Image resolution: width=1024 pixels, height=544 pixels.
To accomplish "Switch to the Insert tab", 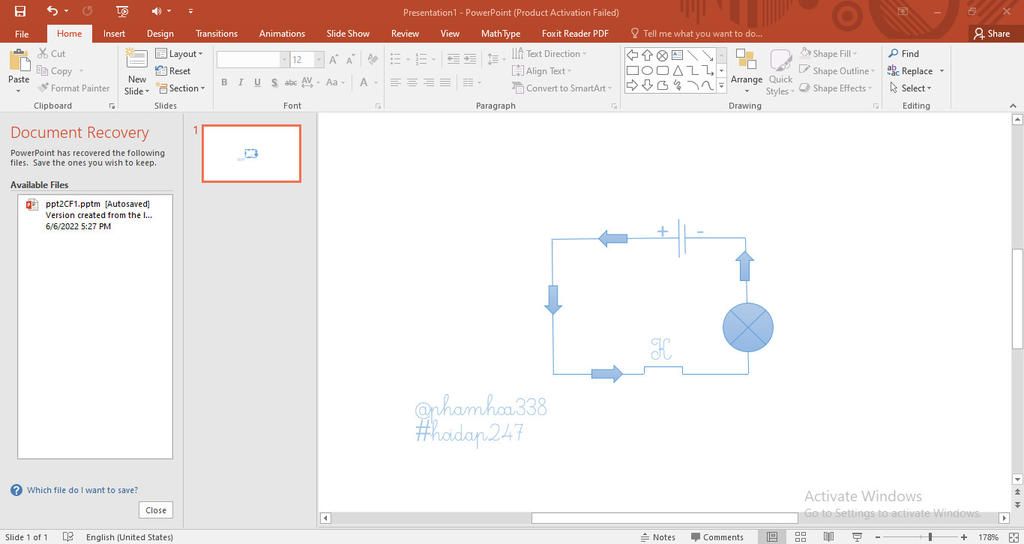I will pyautogui.click(x=114, y=33).
